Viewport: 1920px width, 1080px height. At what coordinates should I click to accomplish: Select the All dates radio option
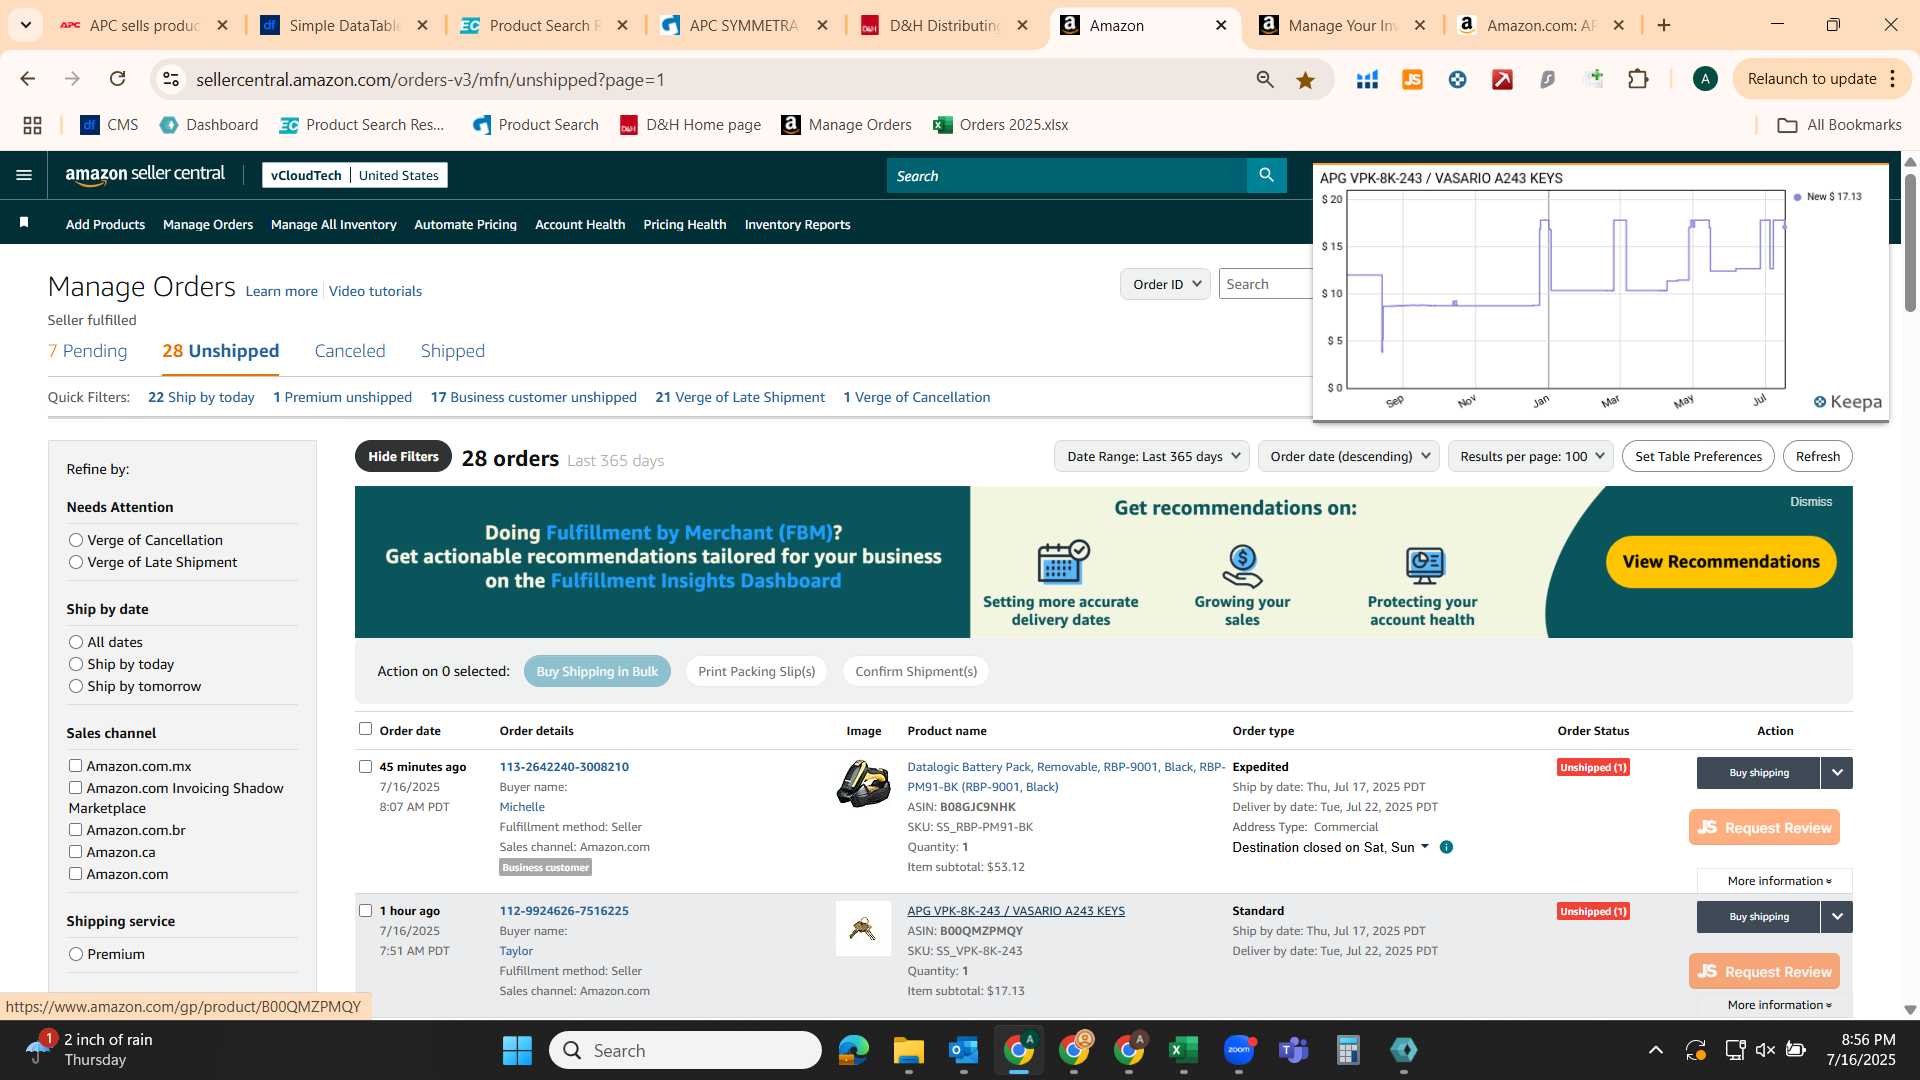tap(75, 642)
